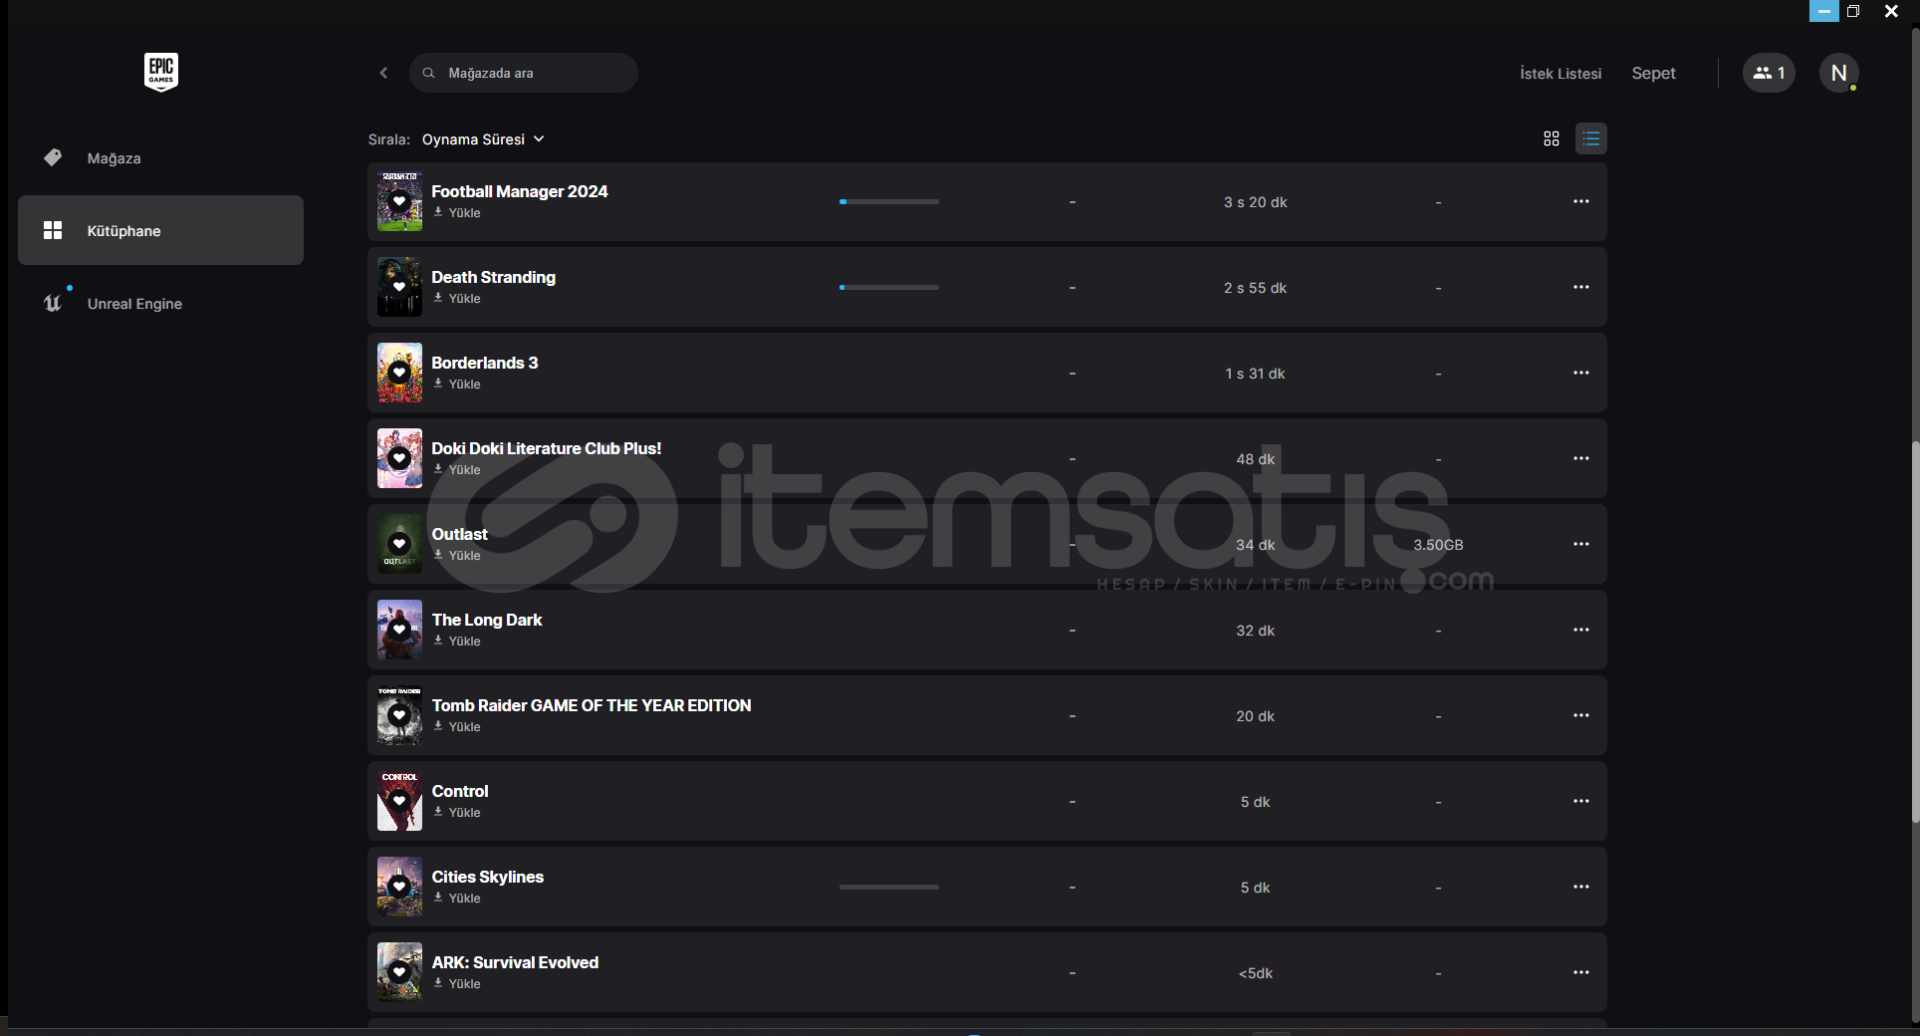The height and width of the screenshot is (1036, 1920).
Task: Click the 1 s 31 dk playtime
Action: 1255,374
